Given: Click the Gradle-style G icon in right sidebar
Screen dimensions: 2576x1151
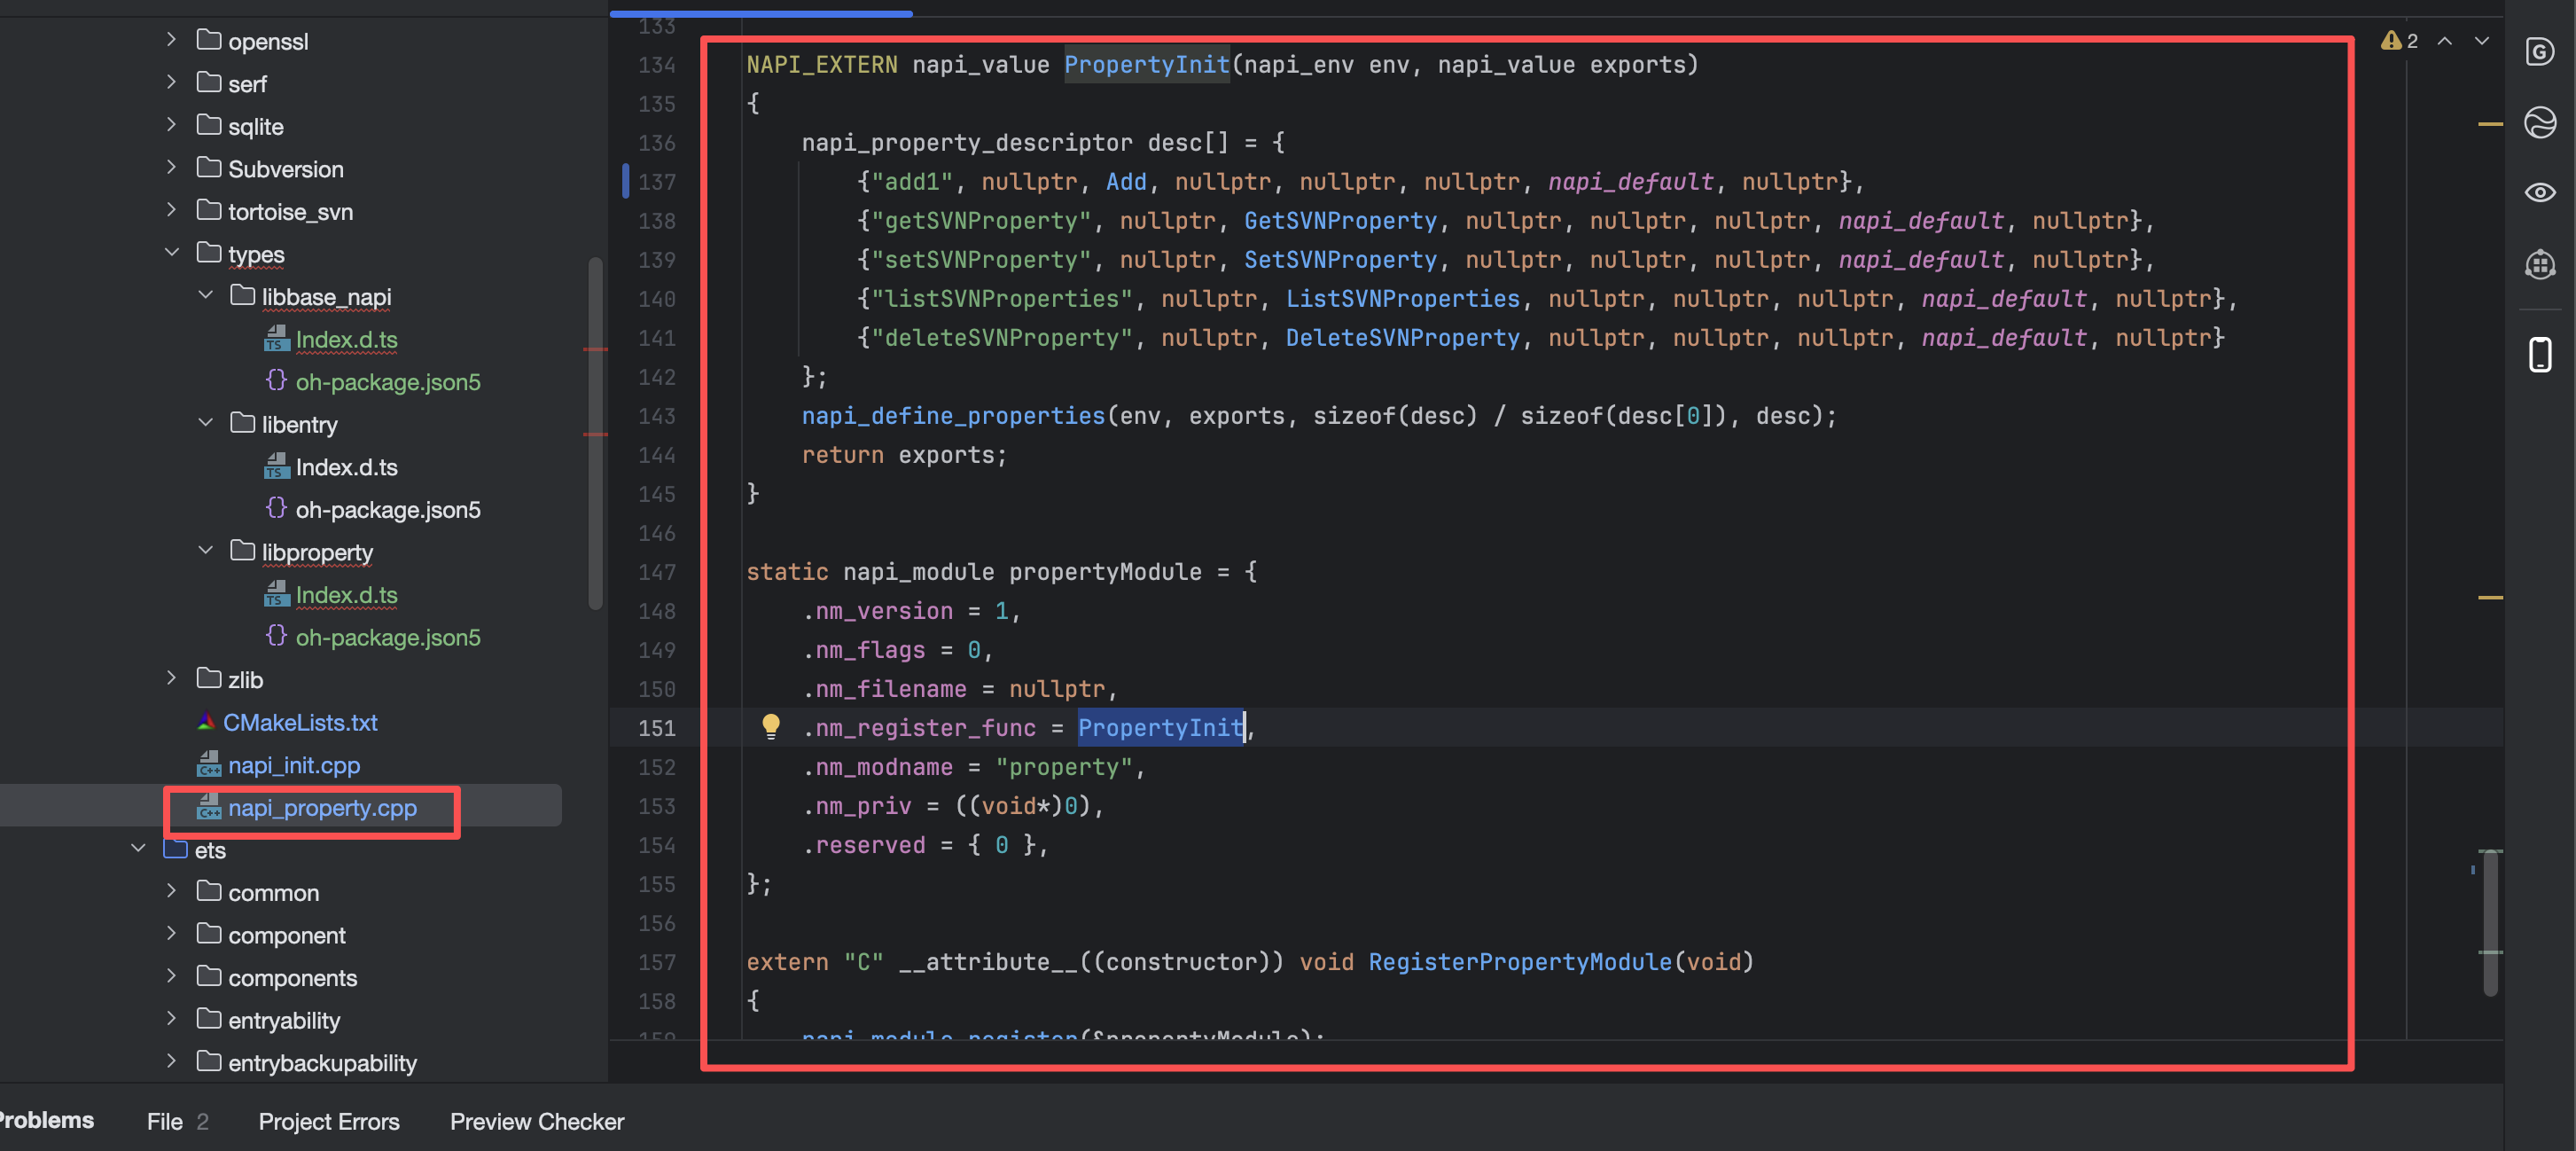Looking at the screenshot, I should [x=2539, y=51].
